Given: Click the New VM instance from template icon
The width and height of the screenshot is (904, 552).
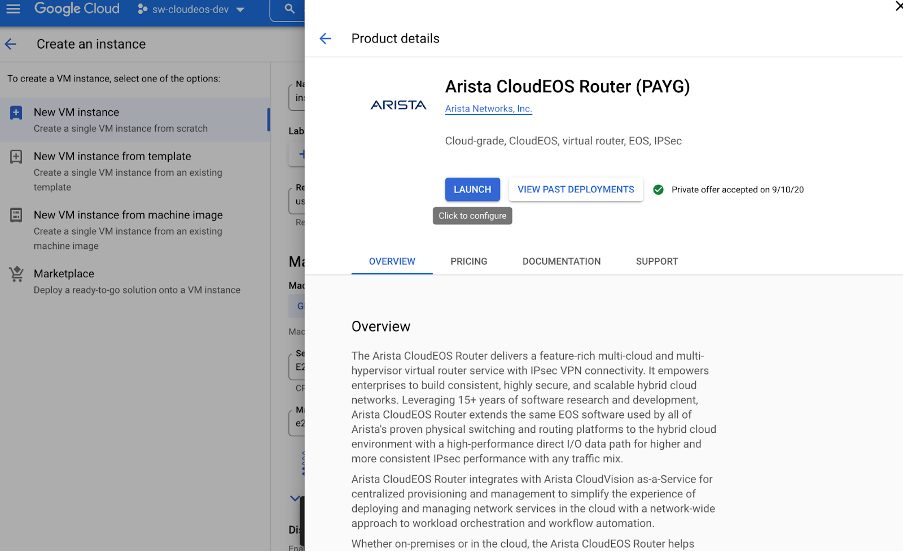Looking at the screenshot, I should 16,156.
